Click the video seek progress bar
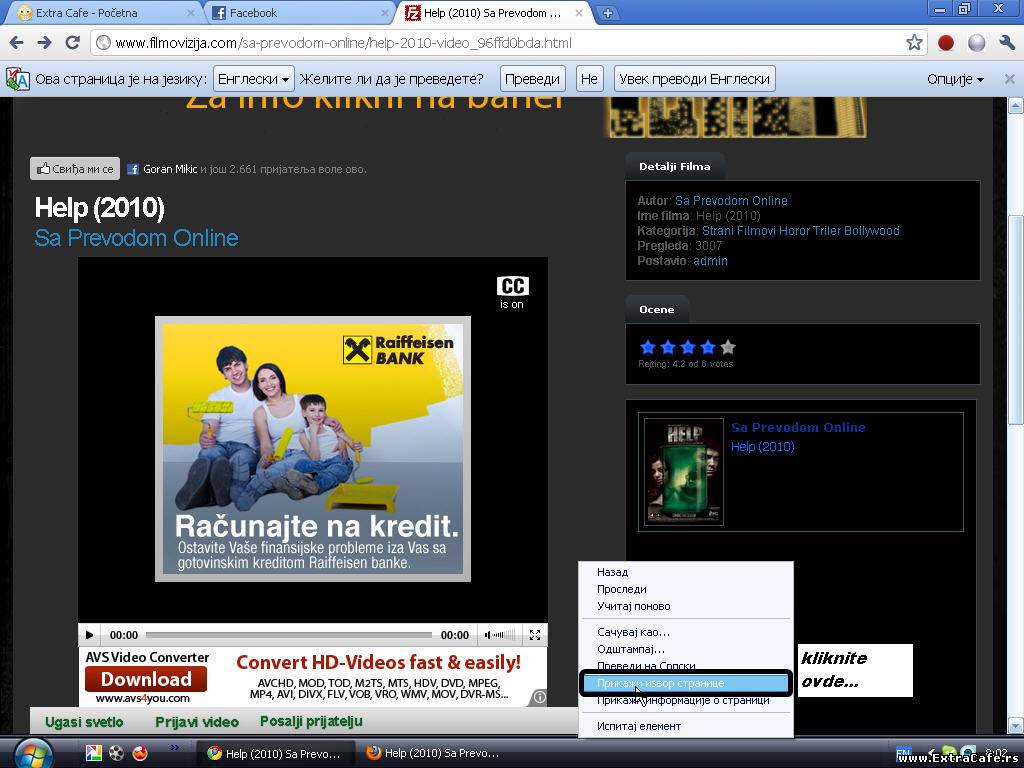This screenshot has width=1024, height=768. tap(289, 635)
